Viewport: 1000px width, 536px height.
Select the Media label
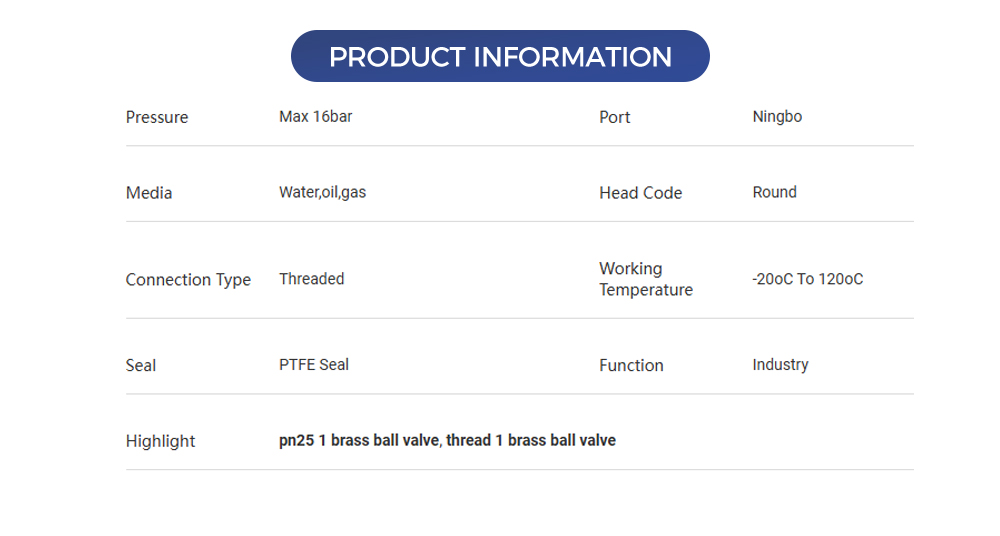pyautogui.click(x=149, y=193)
